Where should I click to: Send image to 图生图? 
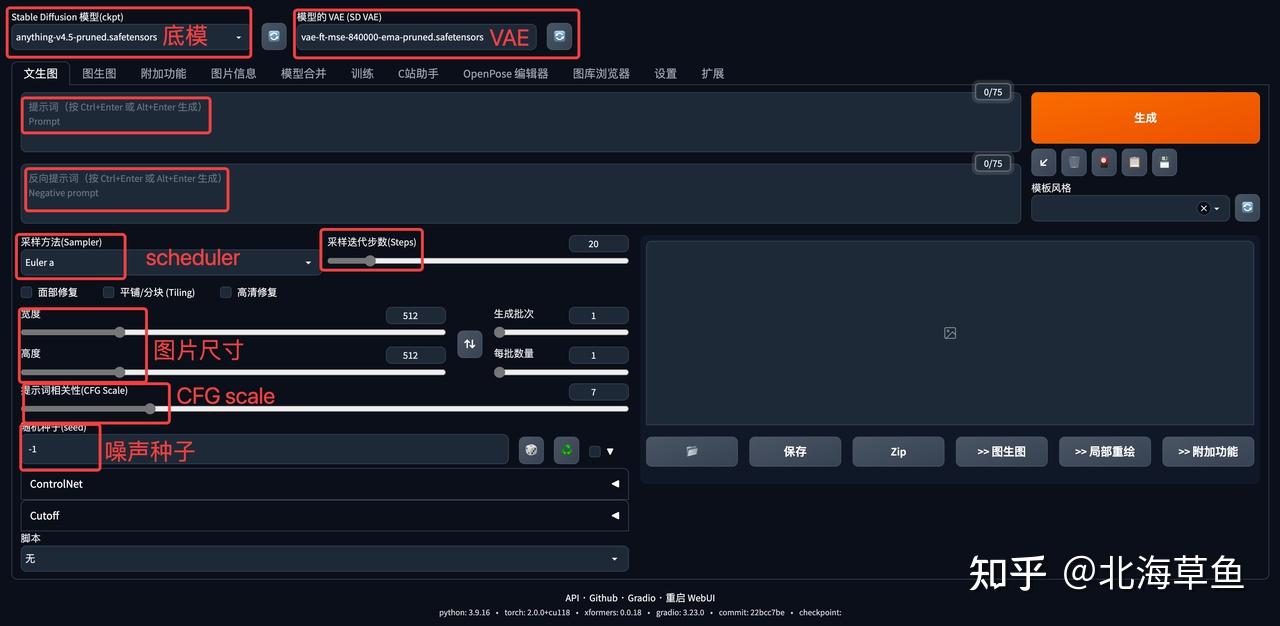[1002, 451]
